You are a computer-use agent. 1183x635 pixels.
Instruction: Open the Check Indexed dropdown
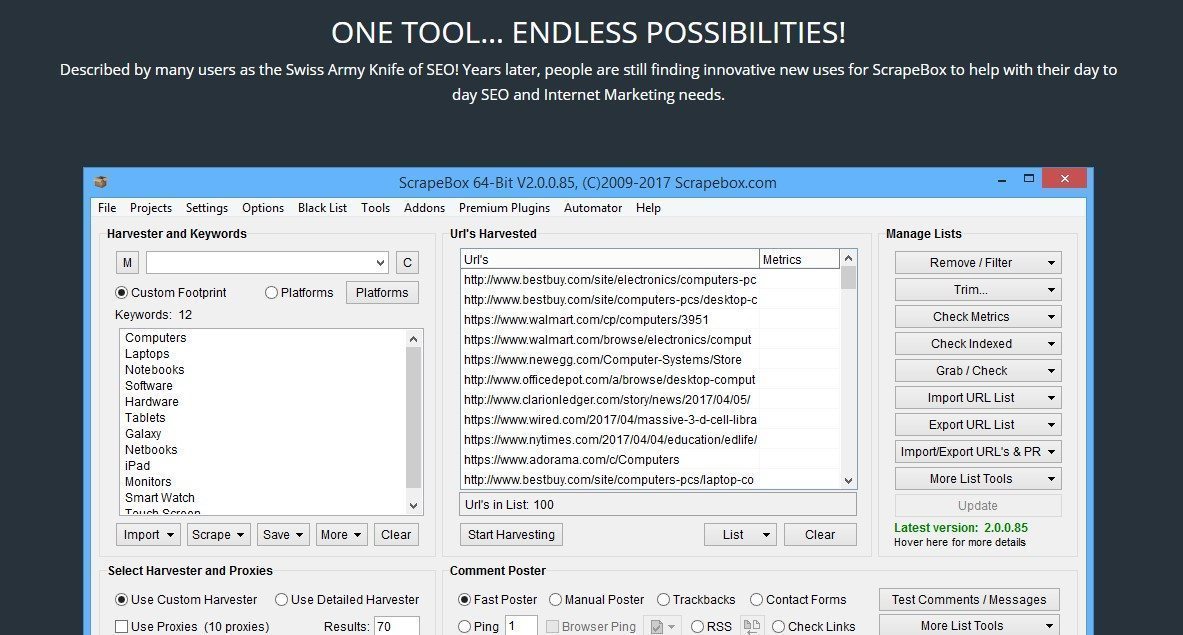point(978,344)
